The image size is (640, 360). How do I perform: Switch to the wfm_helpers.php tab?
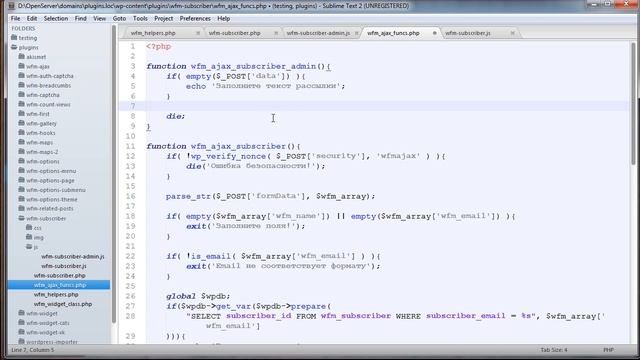(x=153, y=33)
